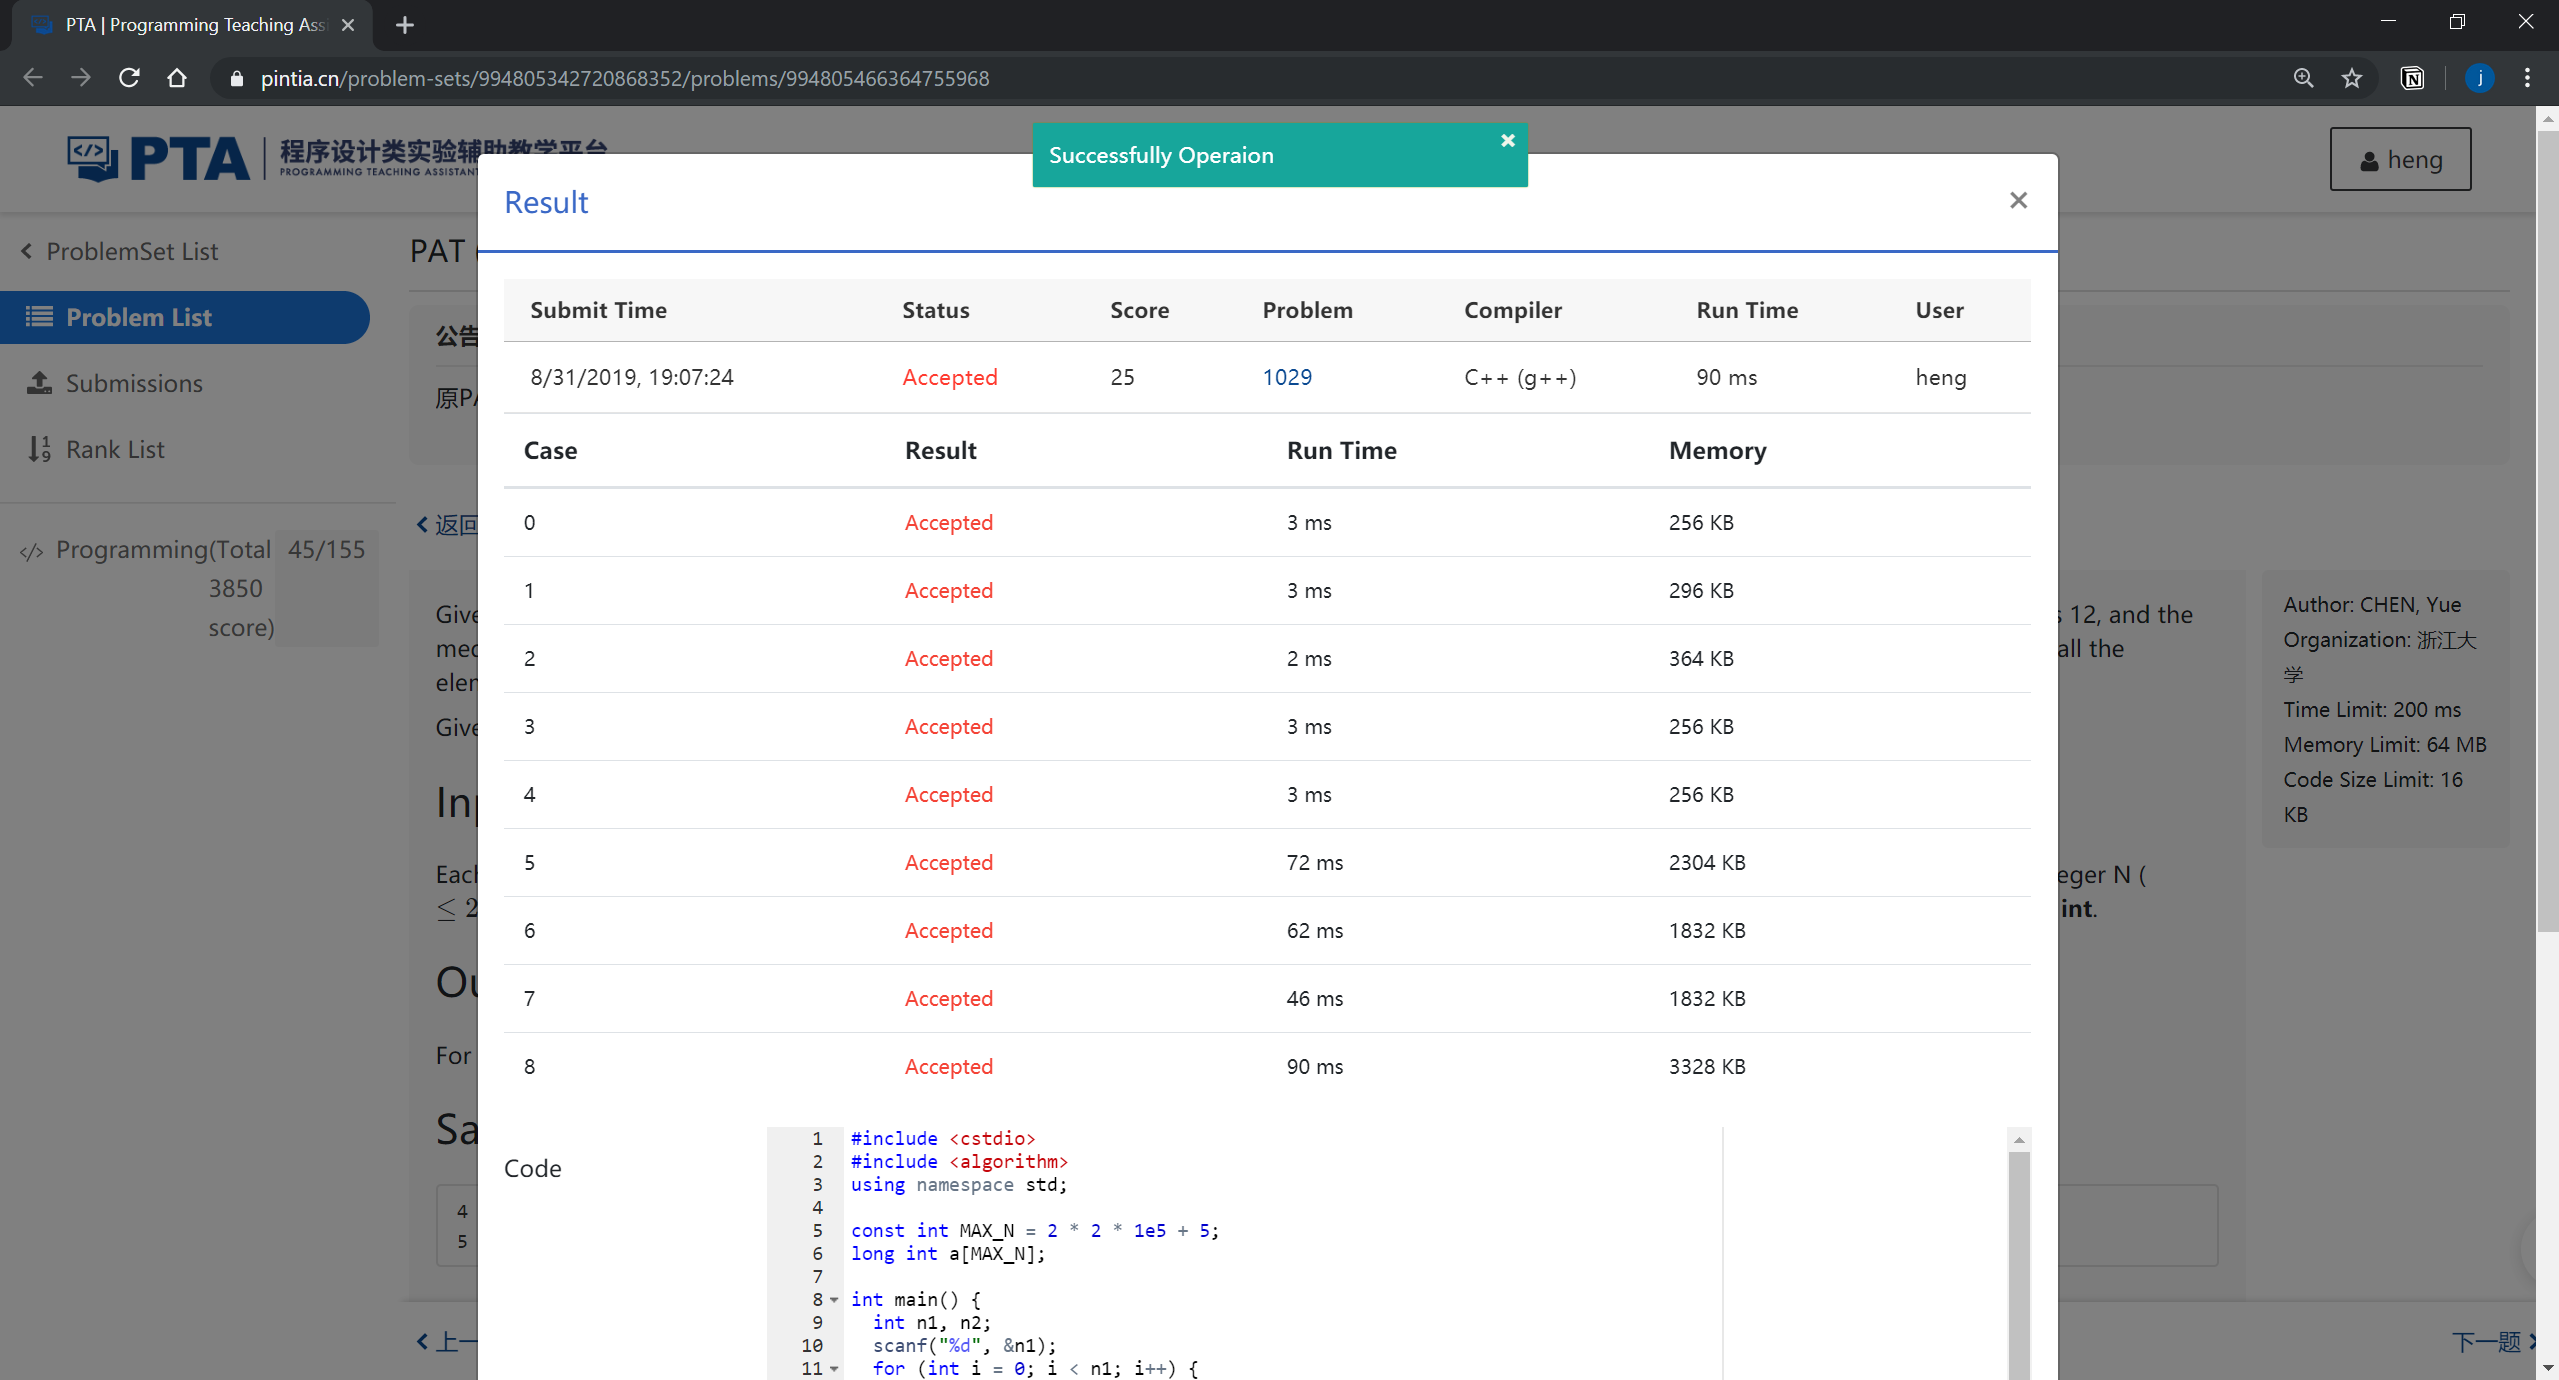Go back to ProblemSet List
2559x1380 pixels.
coord(119,251)
